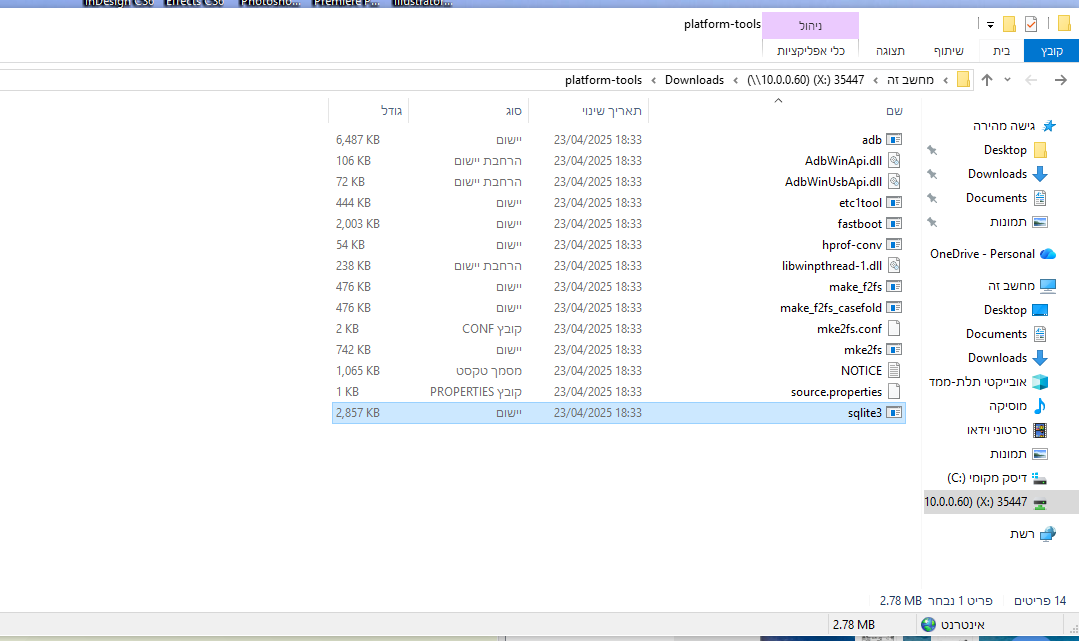Expand the recent locations chevron beside Up arrow
This screenshot has height=641, width=1079.
1007,80
